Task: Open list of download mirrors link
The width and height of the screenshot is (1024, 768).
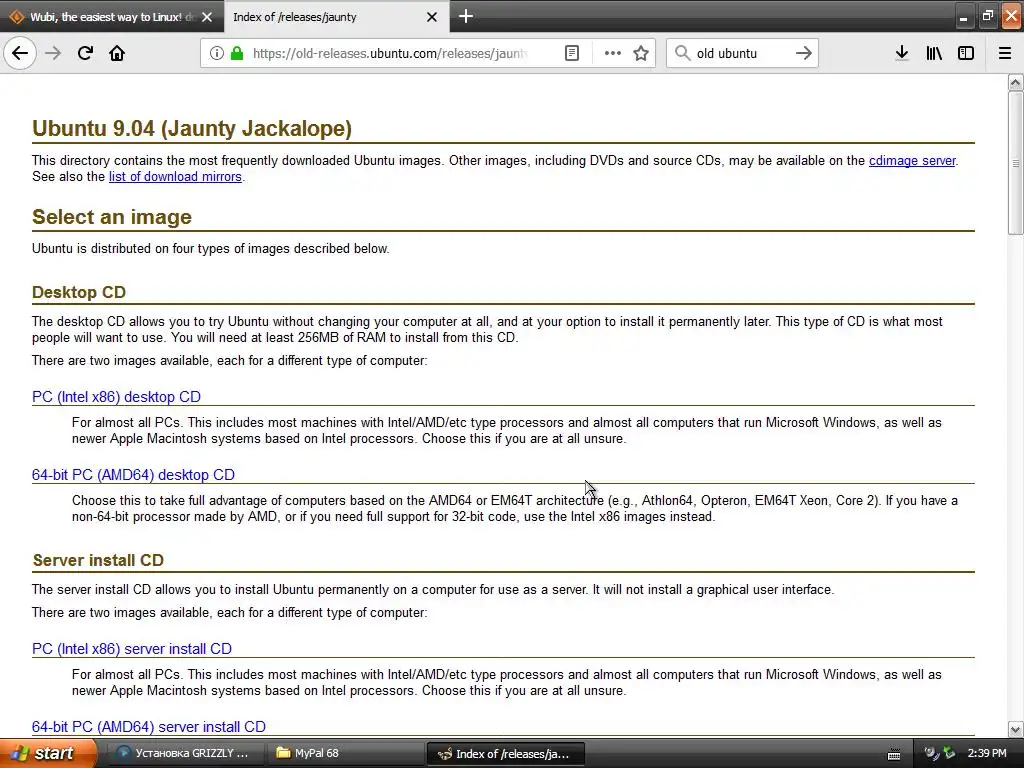Action: click(x=175, y=176)
